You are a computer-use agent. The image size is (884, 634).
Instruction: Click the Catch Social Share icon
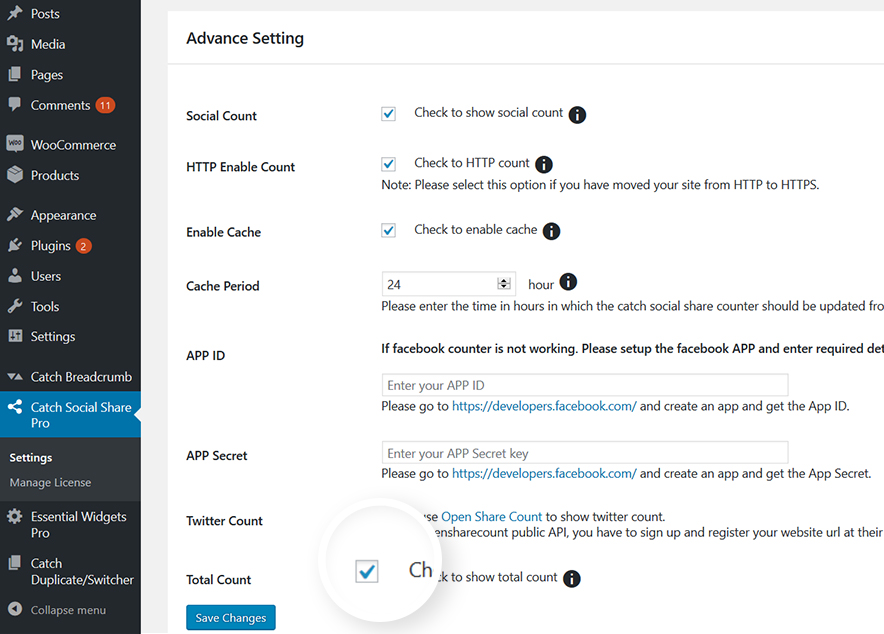[15, 406]
